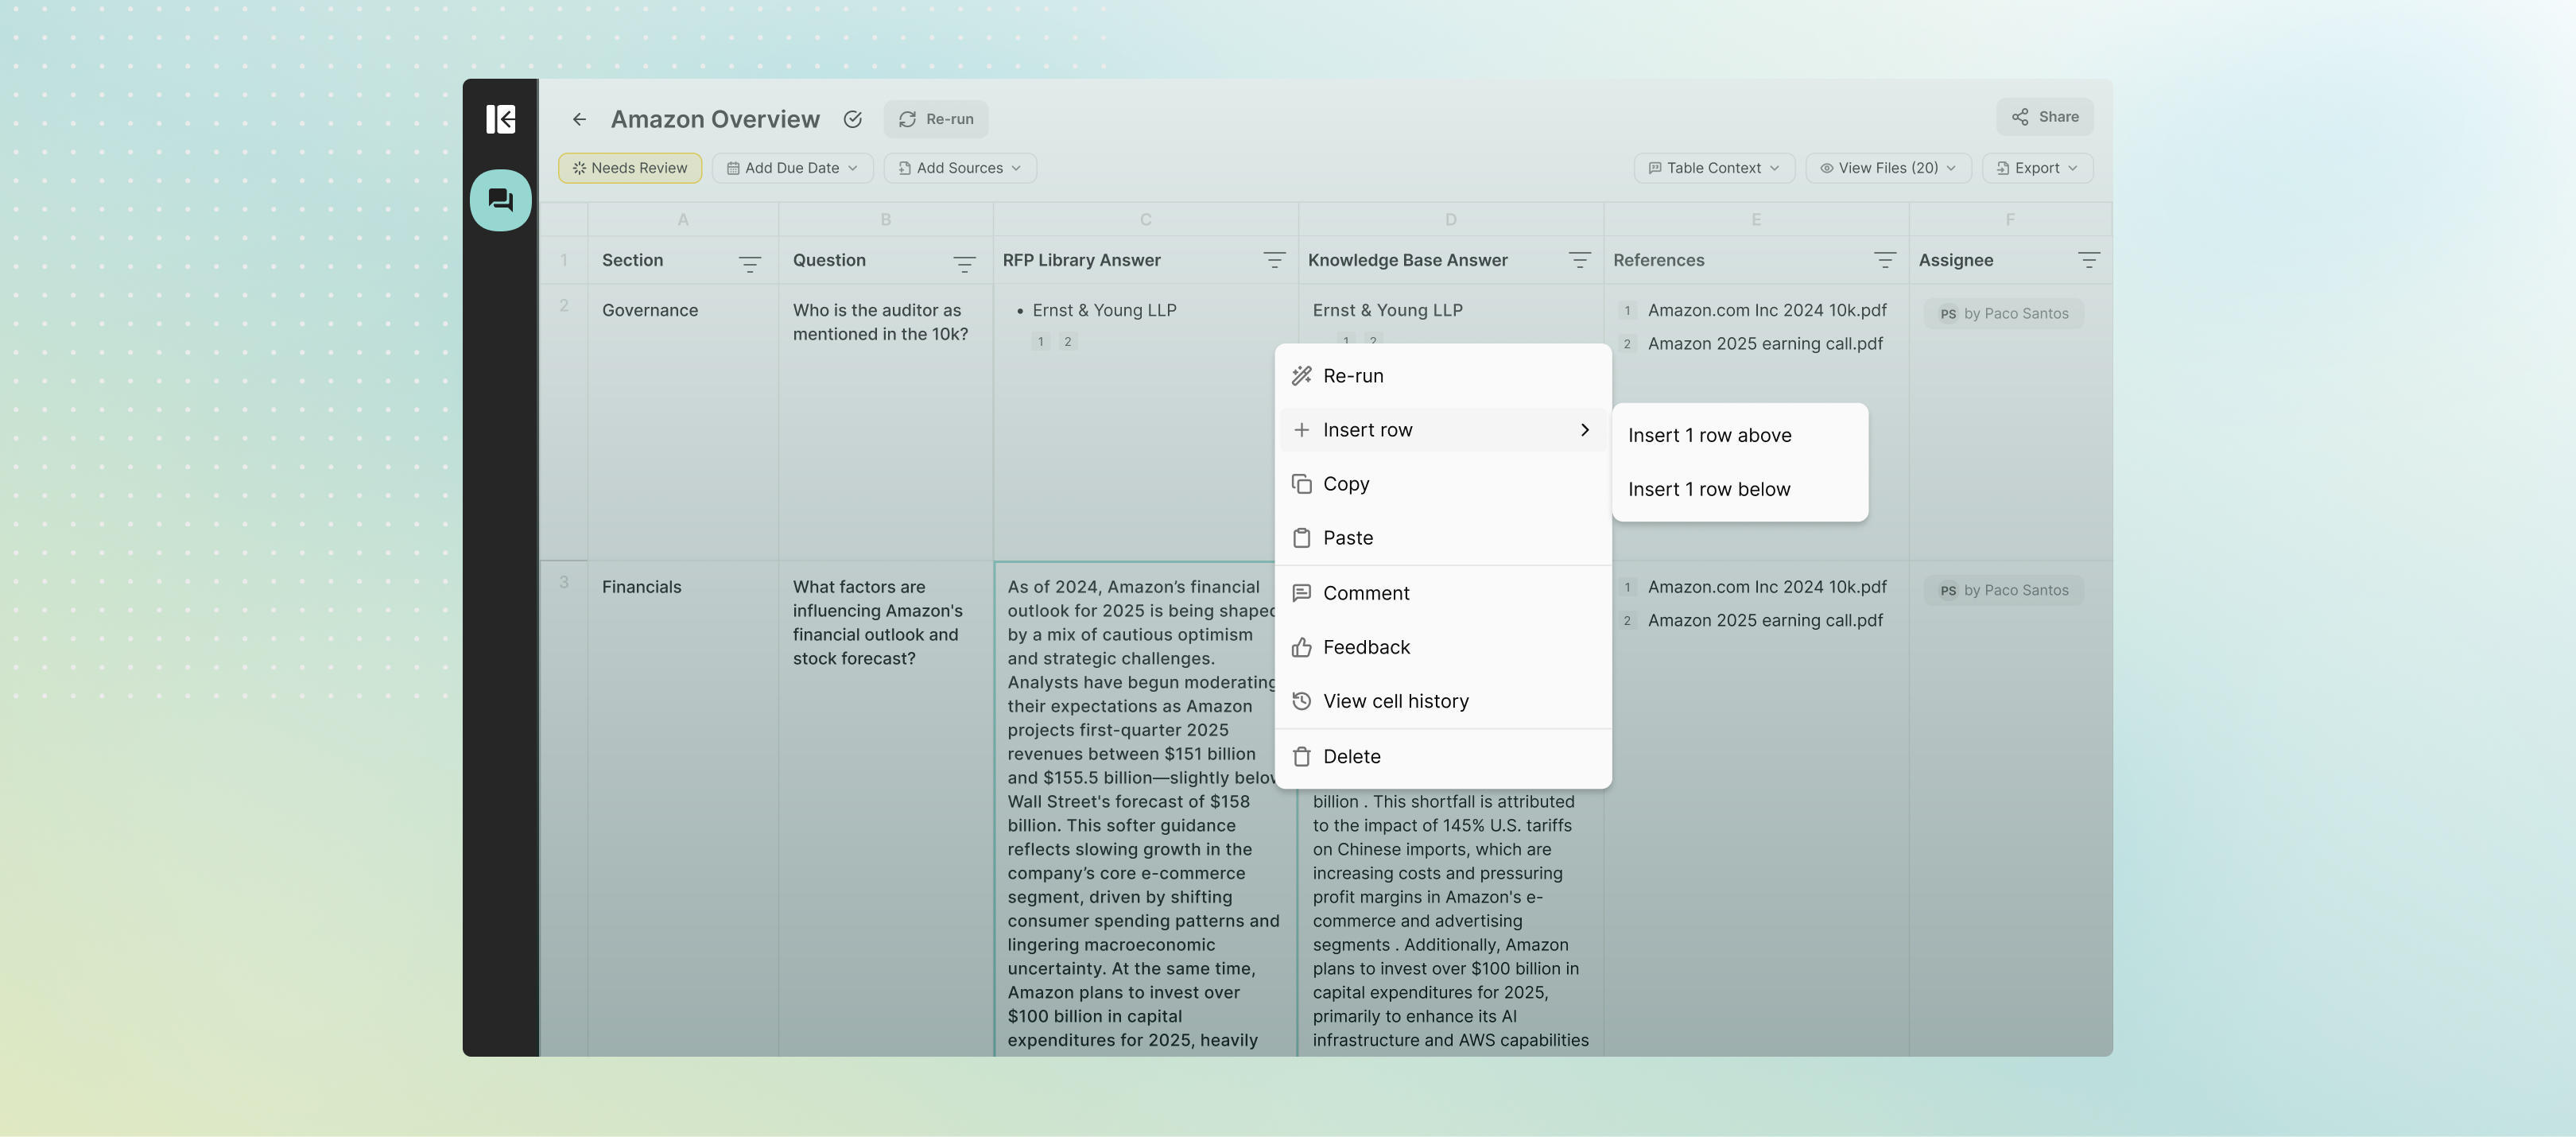
Task: Open the Add Sources dropdown
Action: [x=959, y=168]
